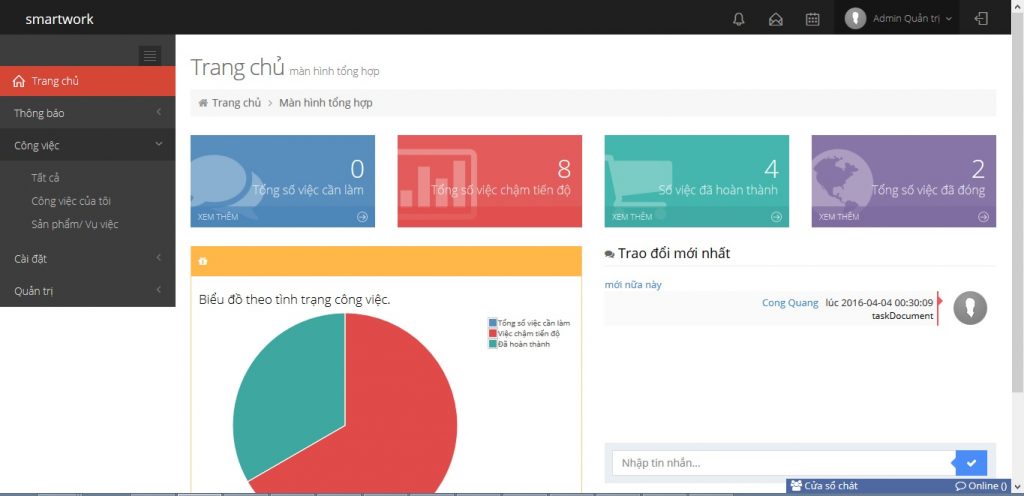The width and height of the screenshot is (1024, 496).
Task: Click the taskDocument text in chat
Action: pyautogui.click(x=903, y=316)
